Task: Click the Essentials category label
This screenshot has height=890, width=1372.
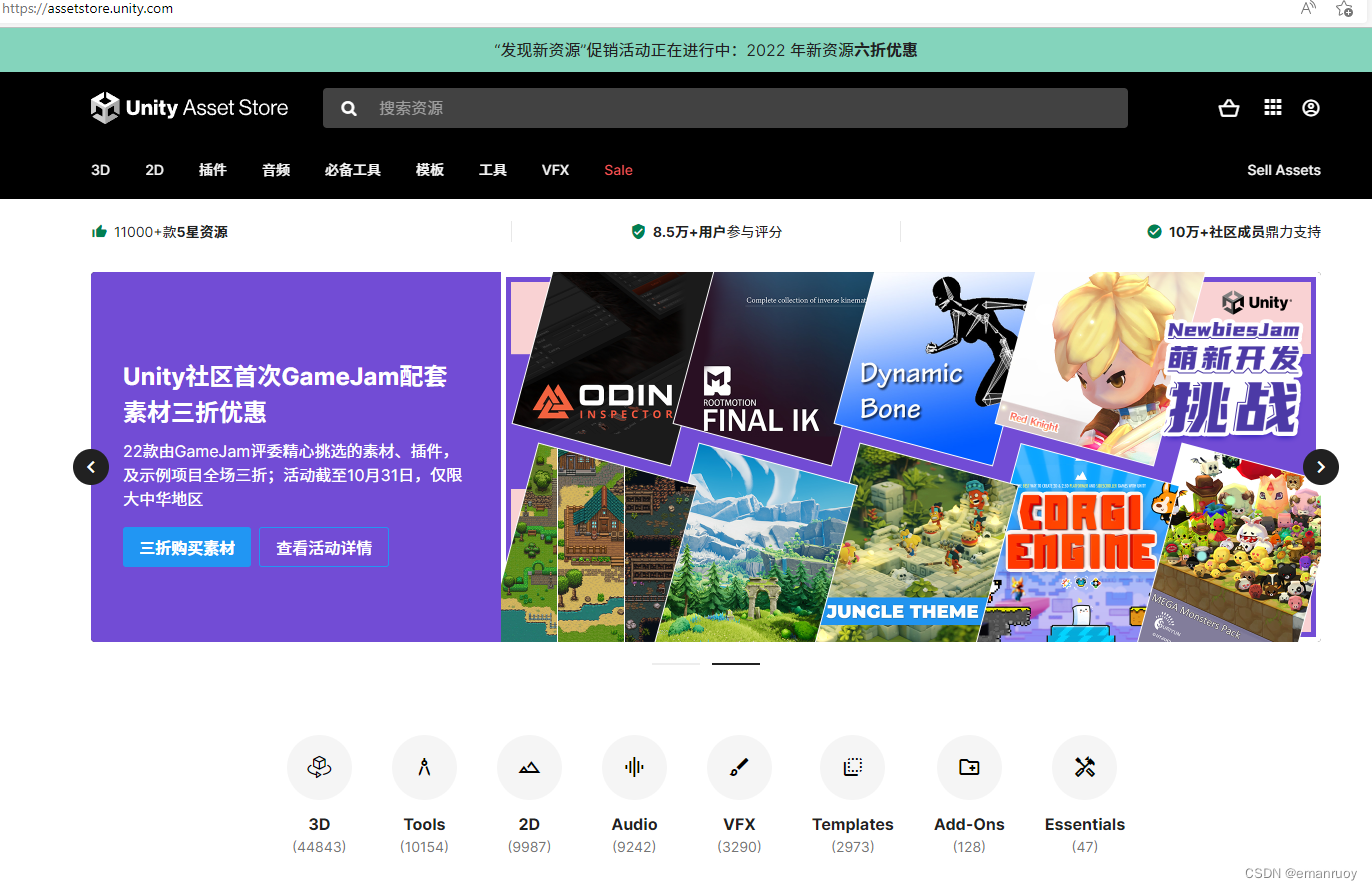Action: click(1085, 825)
